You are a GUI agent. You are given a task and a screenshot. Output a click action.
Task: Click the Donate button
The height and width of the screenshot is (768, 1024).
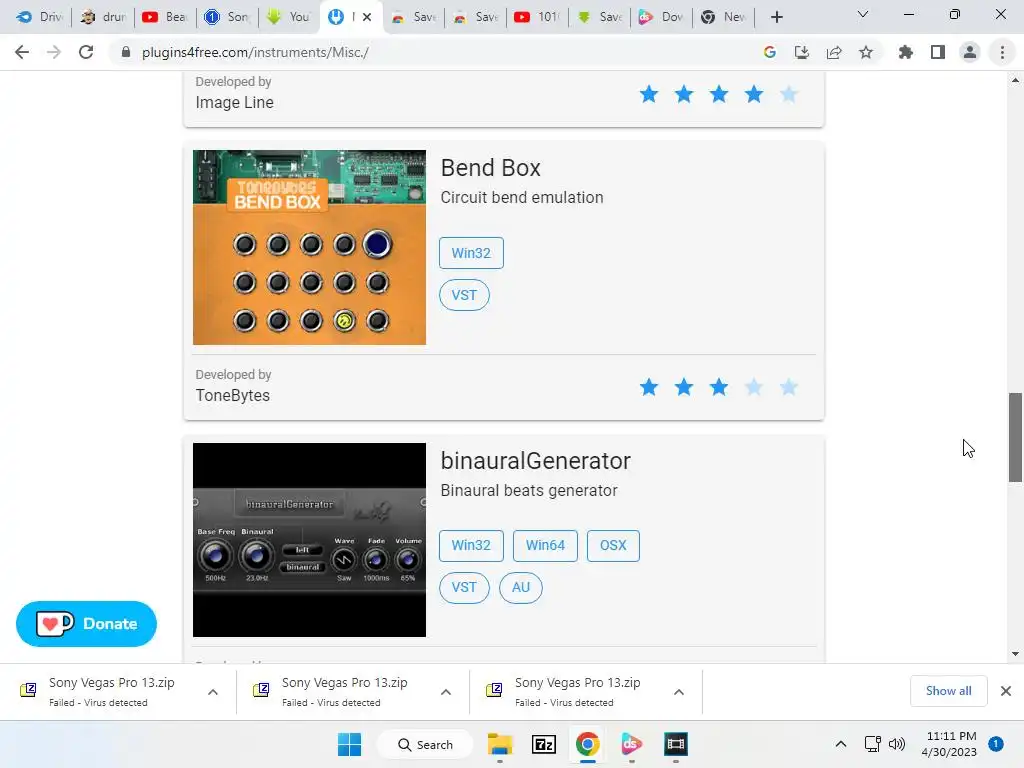(x=86, y=624)
